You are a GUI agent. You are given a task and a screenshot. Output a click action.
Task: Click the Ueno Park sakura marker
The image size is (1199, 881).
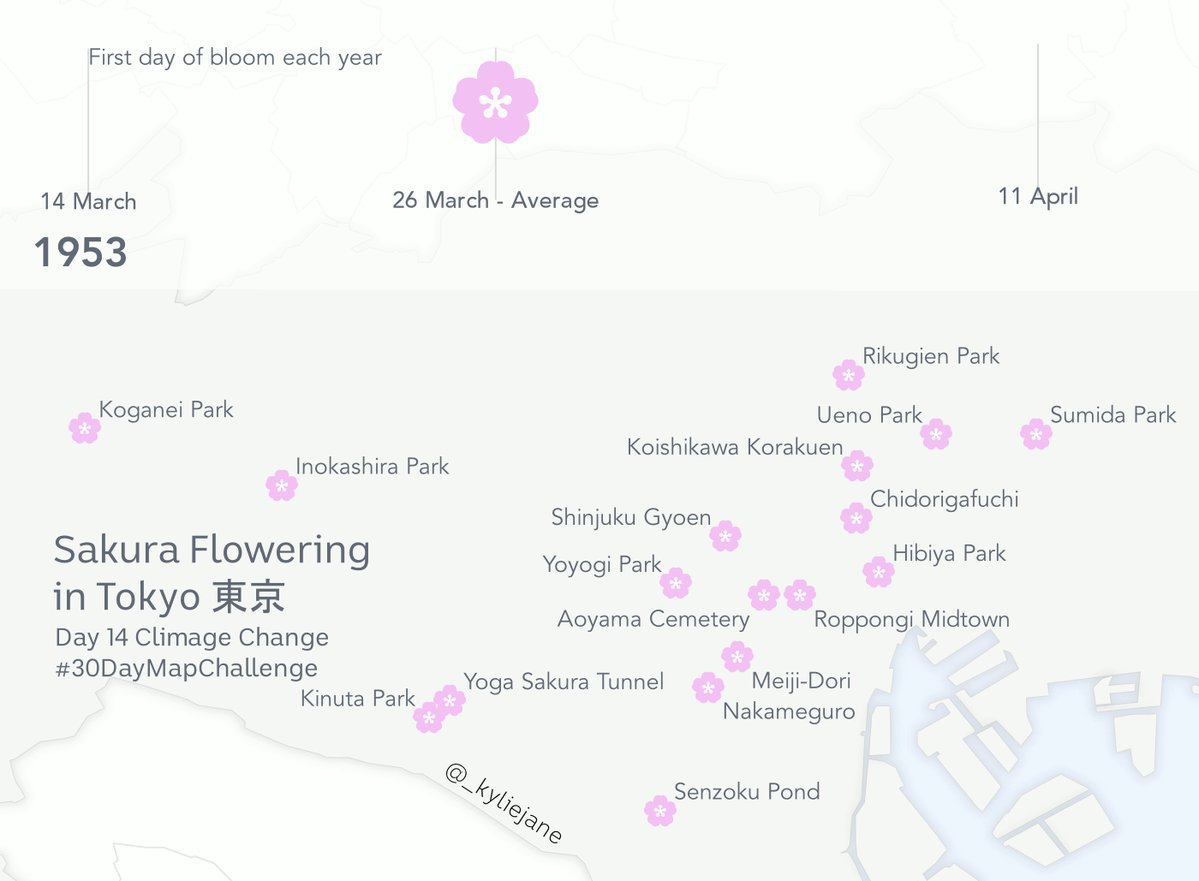[x=936, y=434]
